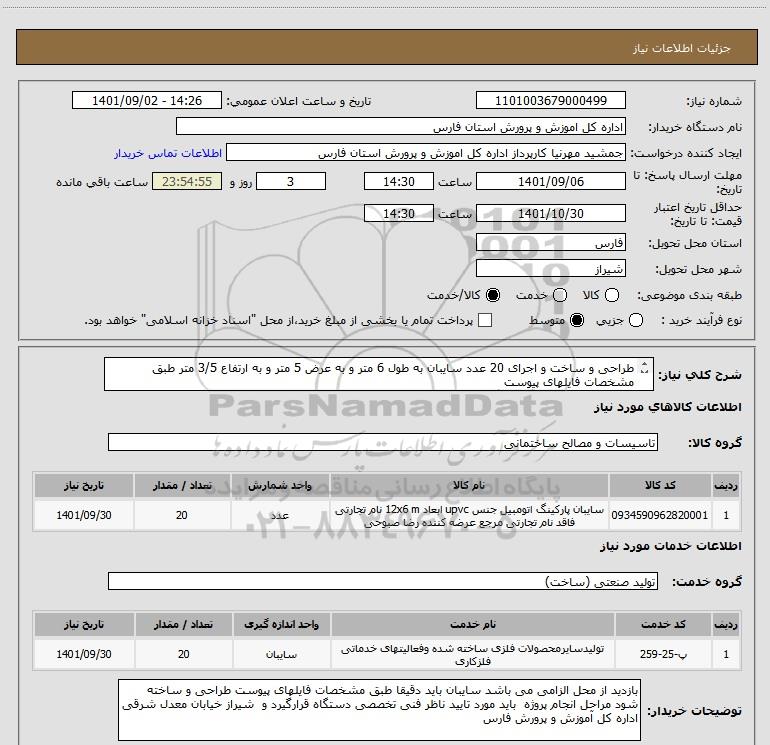The height and width of the screenshot is (745, 770).
Task: Click the نام خدمت column header
Action: [x=473, y=624]
